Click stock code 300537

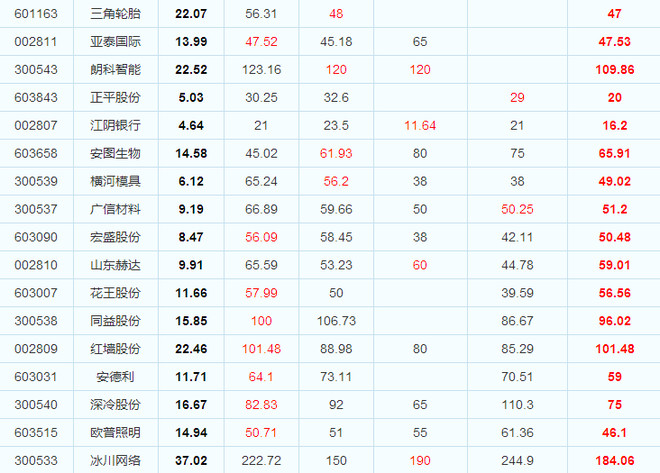pyautogui.click(x=36, y=209)
